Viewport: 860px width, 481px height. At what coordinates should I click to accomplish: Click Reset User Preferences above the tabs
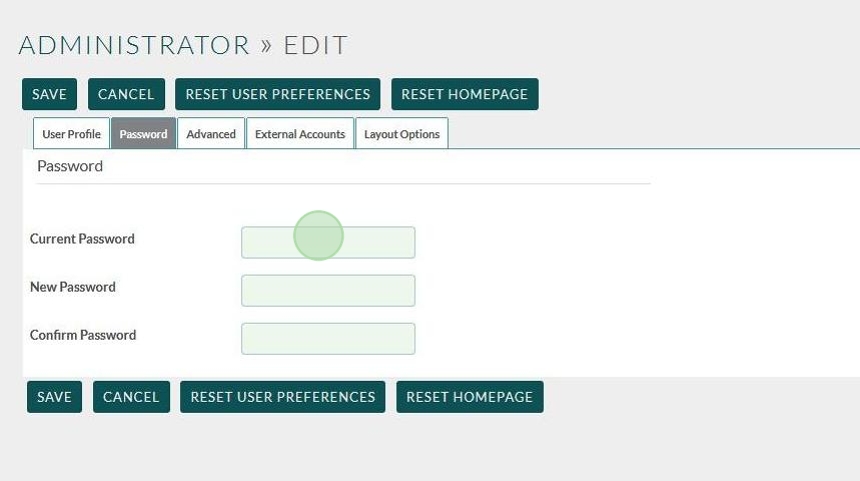click(278, 94)
